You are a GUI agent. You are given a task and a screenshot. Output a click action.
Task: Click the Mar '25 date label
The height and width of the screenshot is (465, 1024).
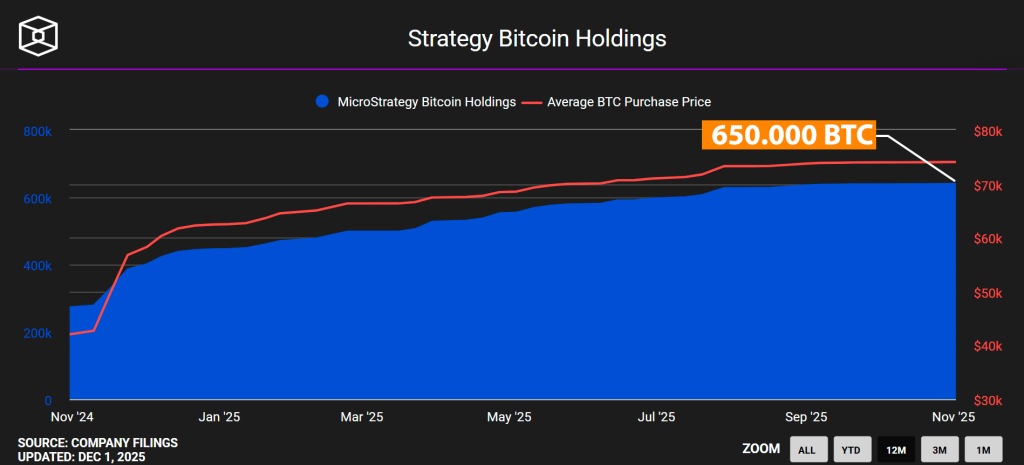pos(361,416)
